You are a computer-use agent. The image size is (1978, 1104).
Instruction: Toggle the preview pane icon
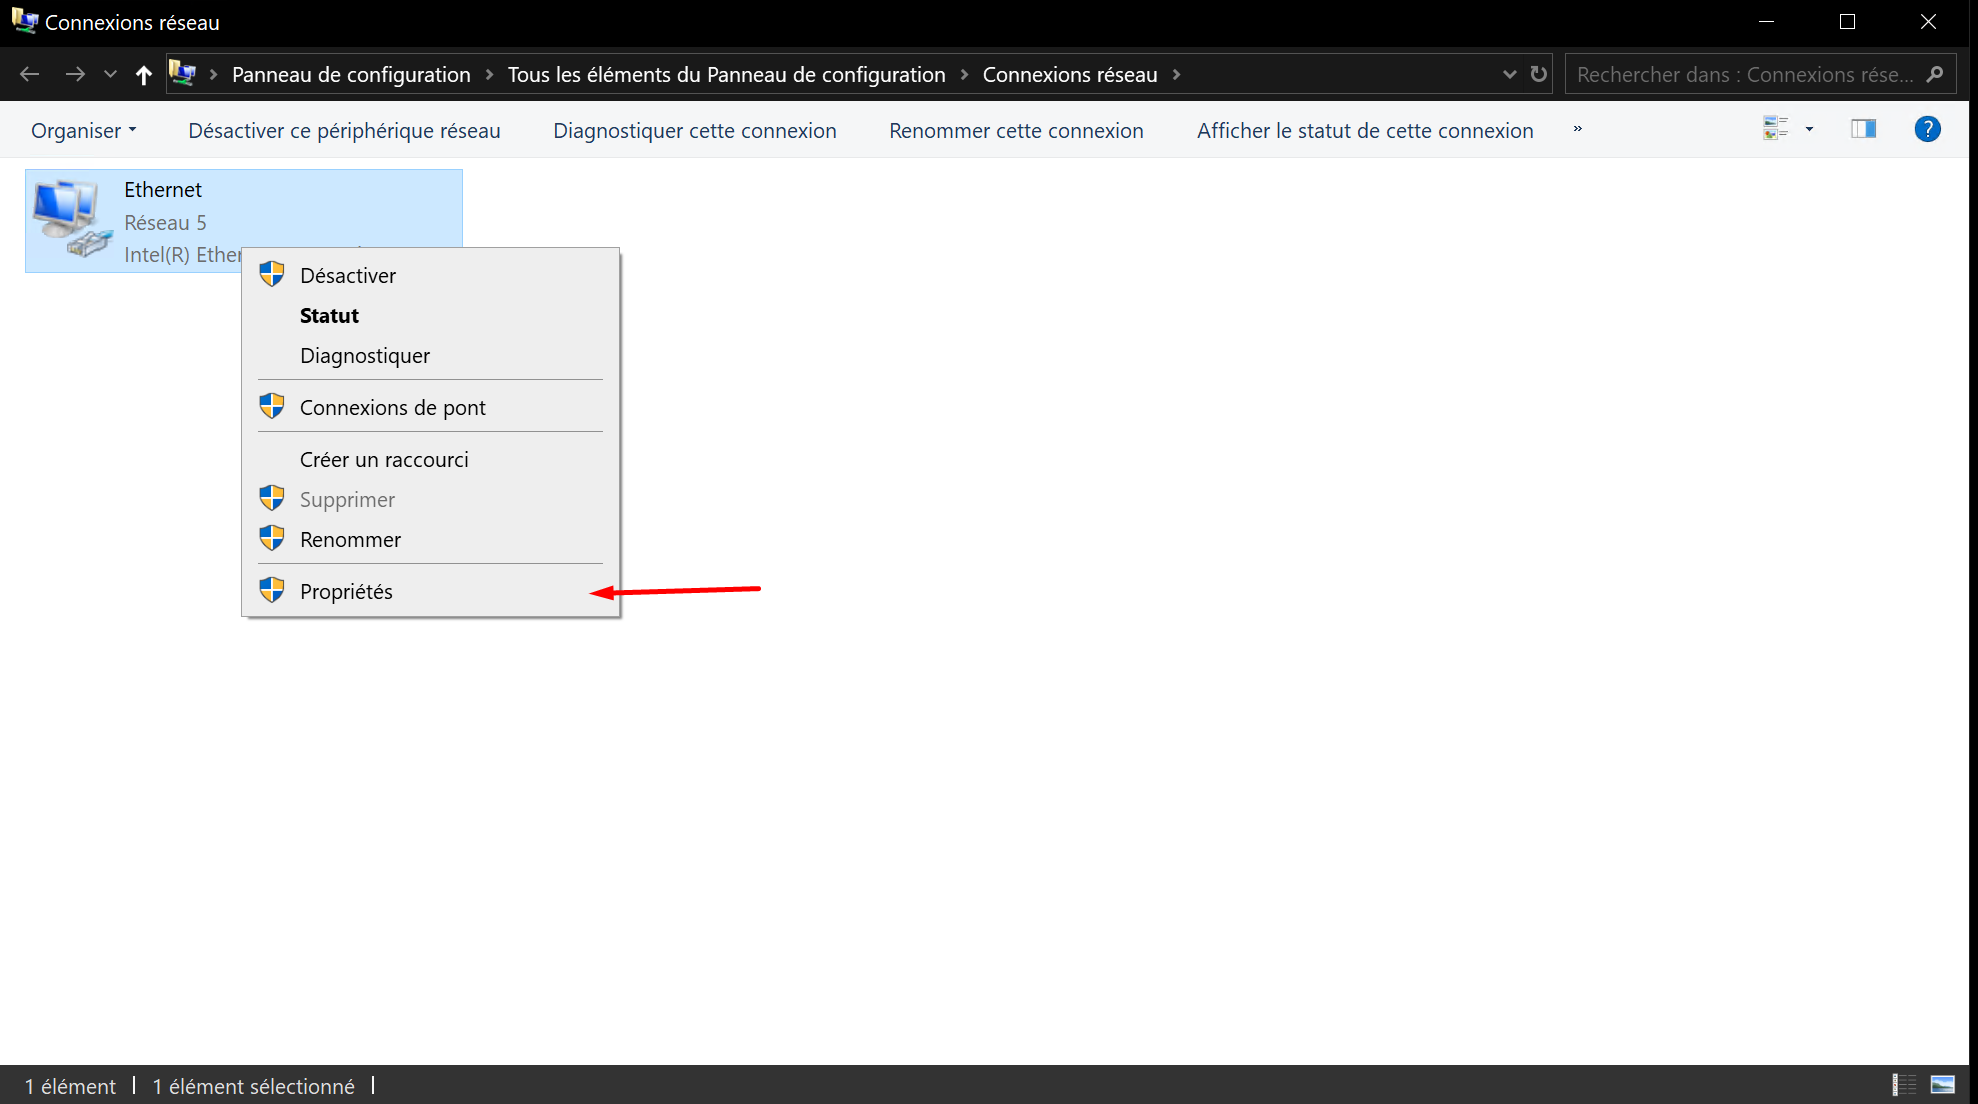[1864, 129]
